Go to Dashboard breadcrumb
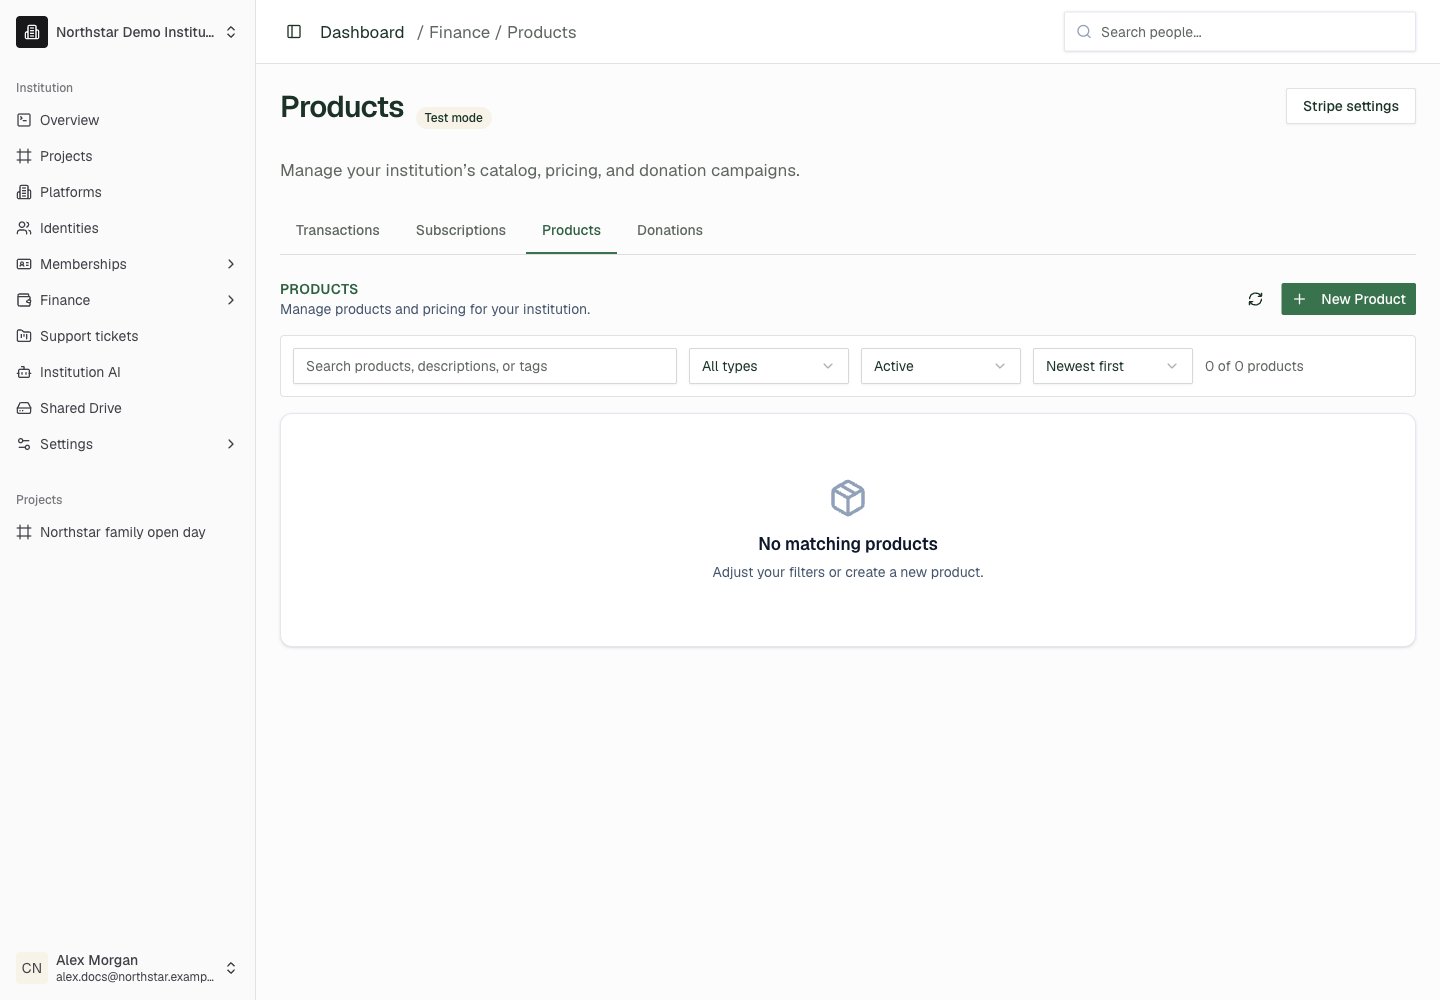This screenshot has width=1440, height=1000. coord(362,32)
